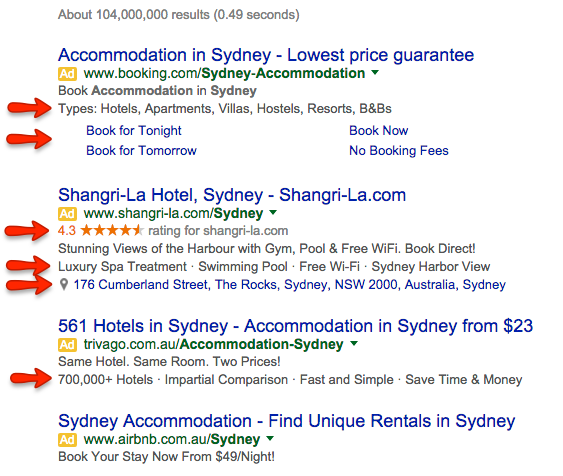Screen dimensions: 563x476
Task: Open 'Accommodation in Sydney - Lowest price guarantee' result
Action: click(x=266, y=55)
